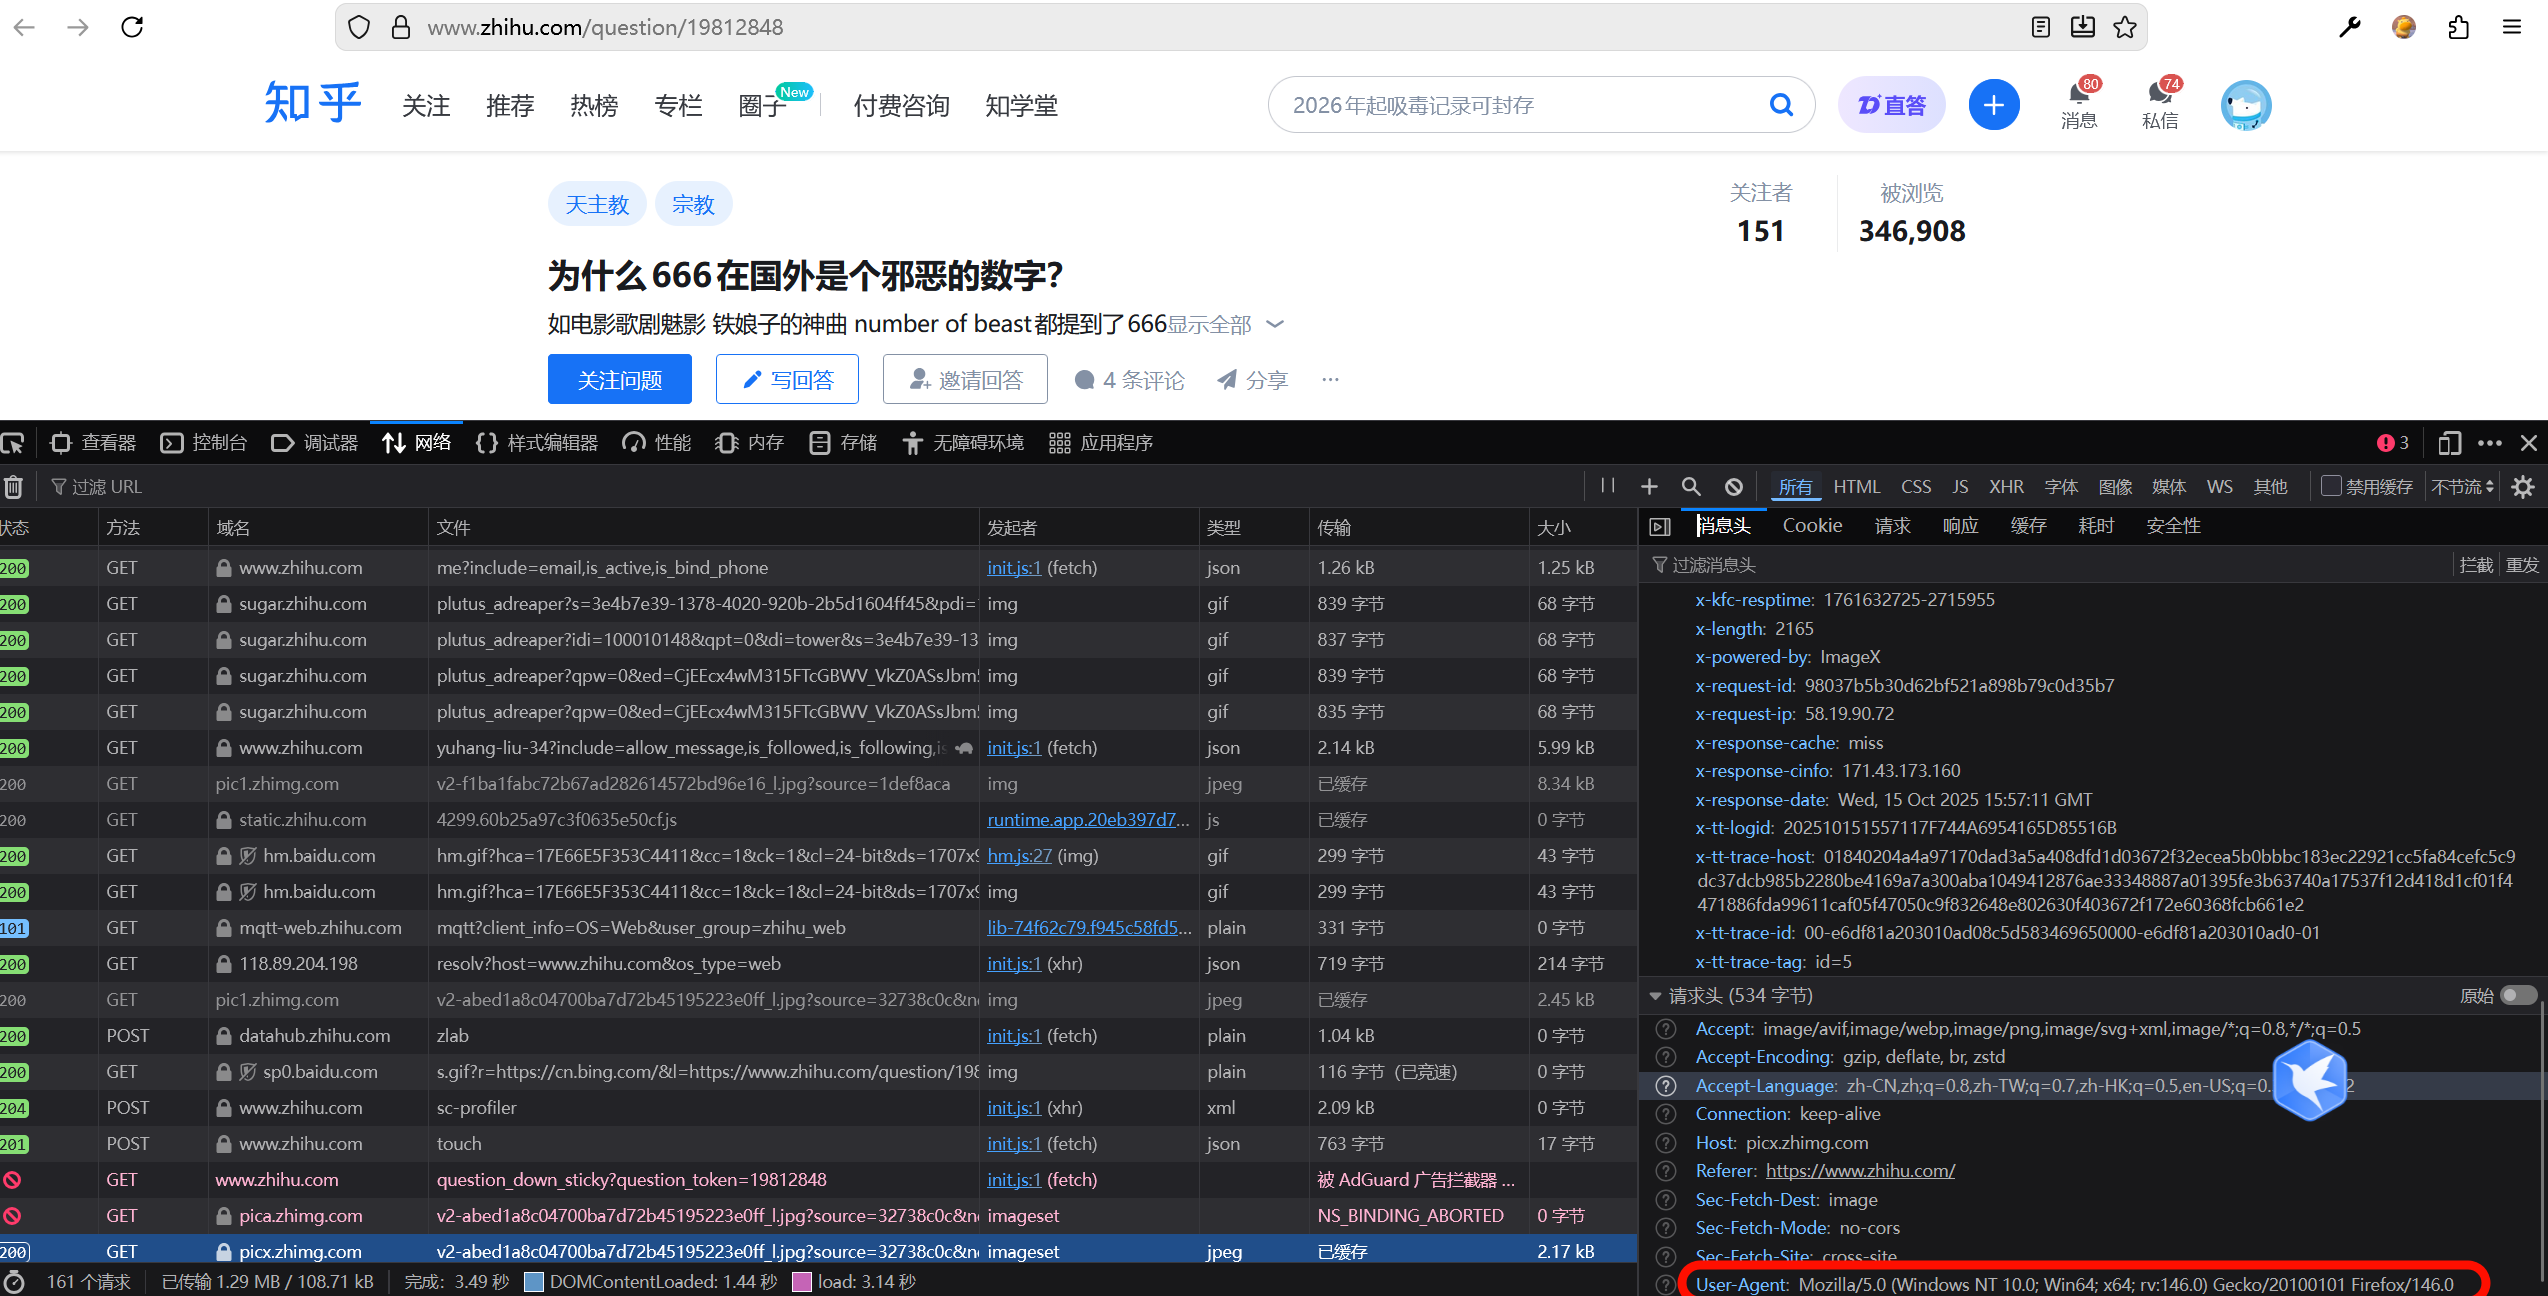Image resolution: width=2548 pixels, height=1296 pixels.
Task: Toggle the 原始 raw headers switch
Action: [x=2518, y=995]
